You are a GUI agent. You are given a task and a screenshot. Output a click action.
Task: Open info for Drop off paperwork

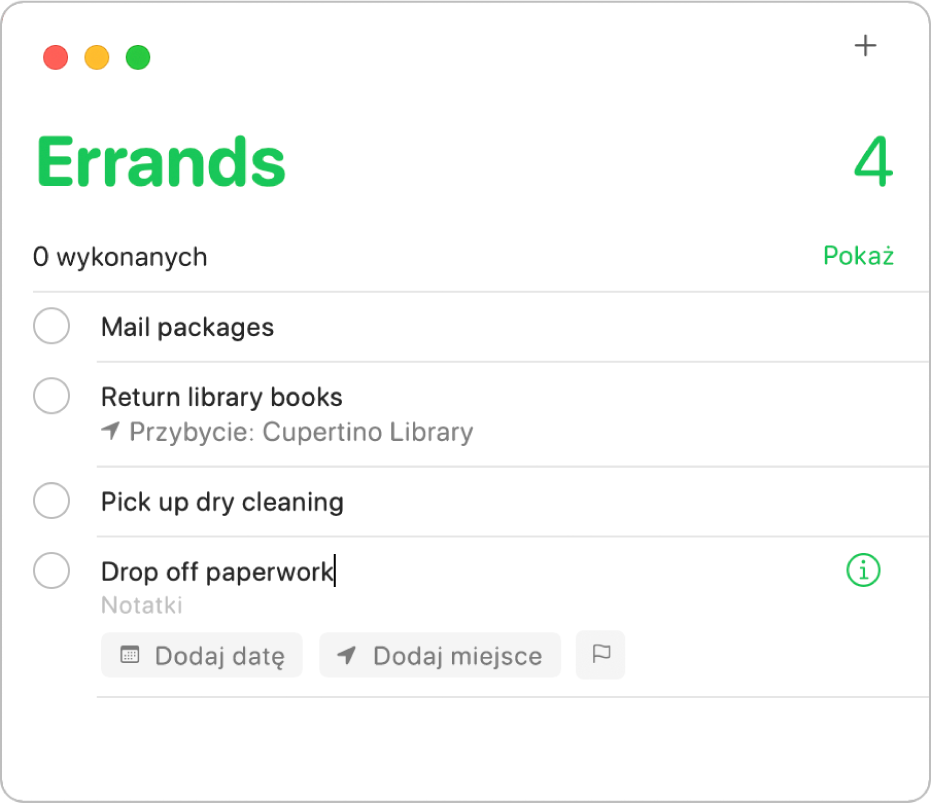[x=863, y=571]
